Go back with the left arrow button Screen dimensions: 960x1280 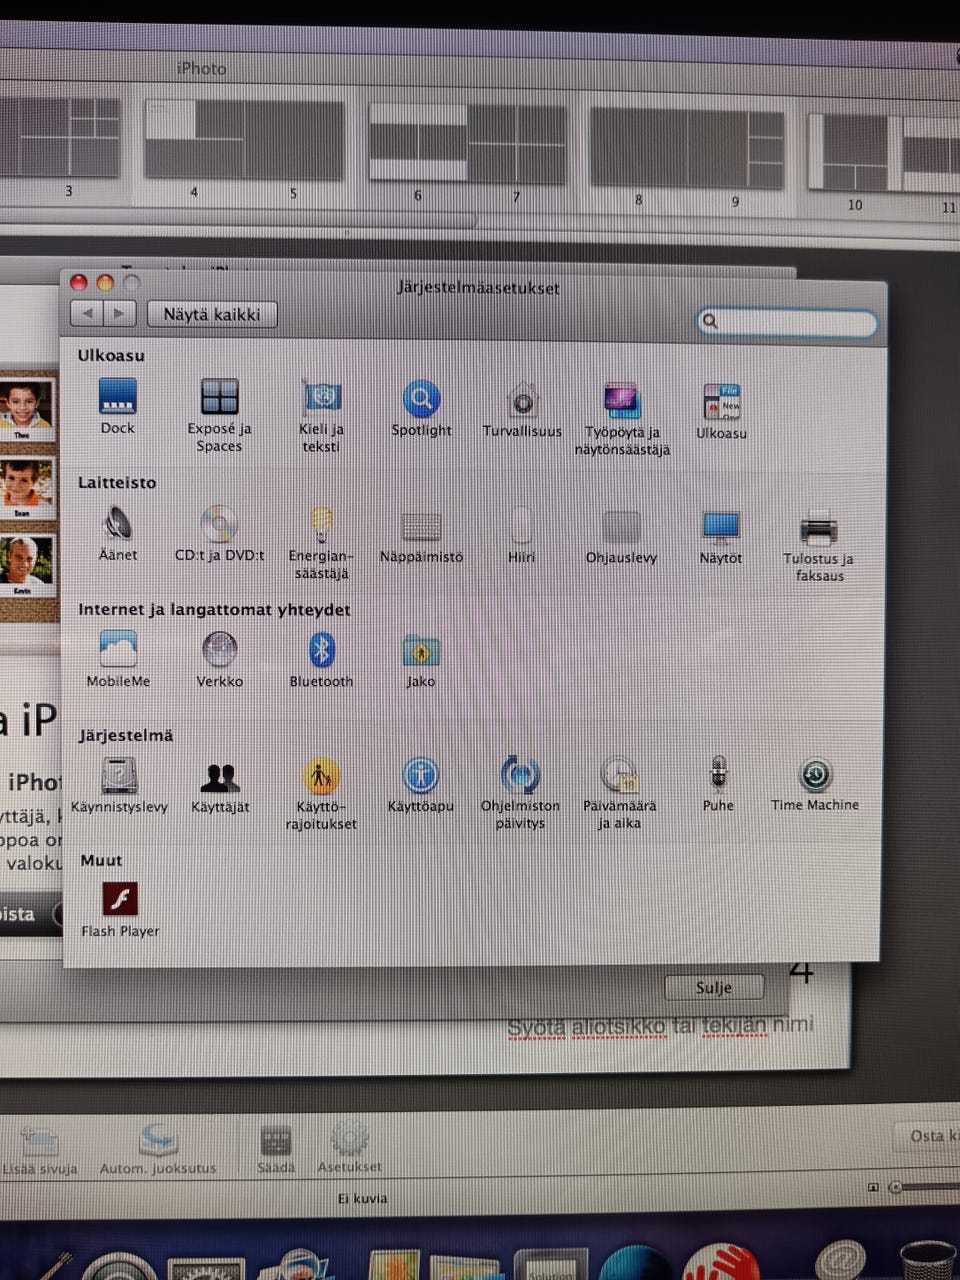[x=87, y=313]
